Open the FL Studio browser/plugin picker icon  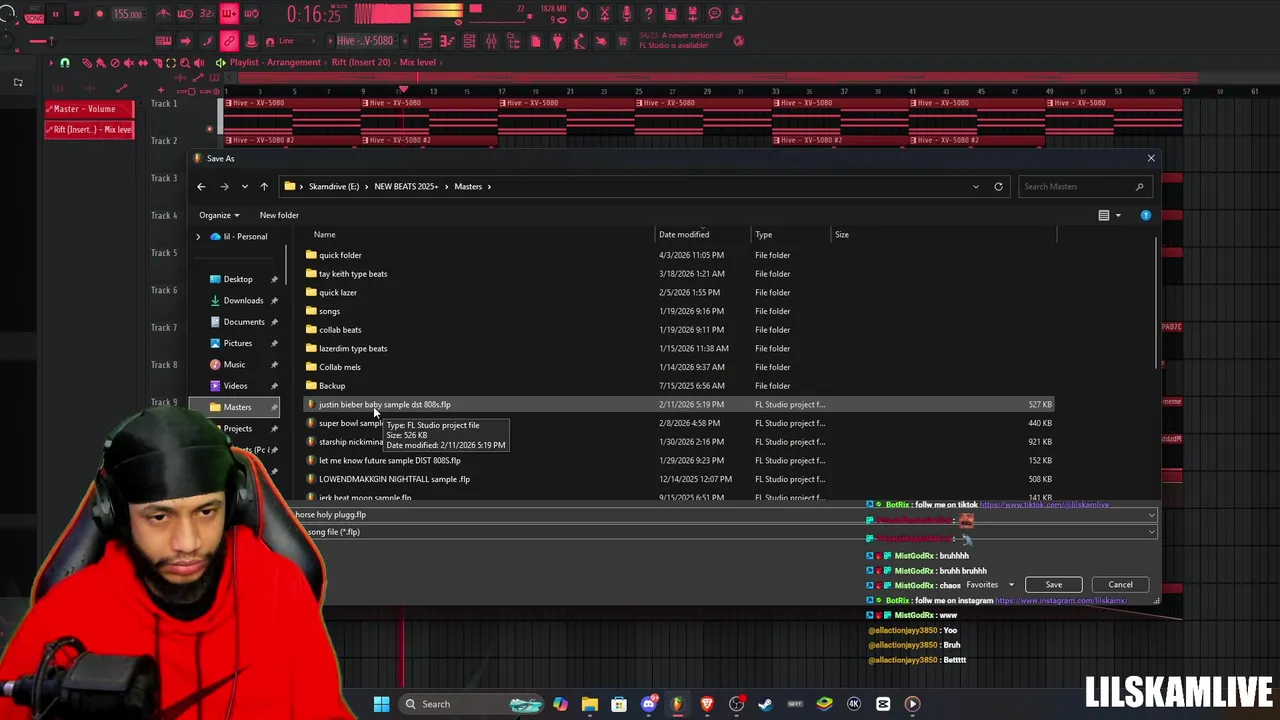513,41
